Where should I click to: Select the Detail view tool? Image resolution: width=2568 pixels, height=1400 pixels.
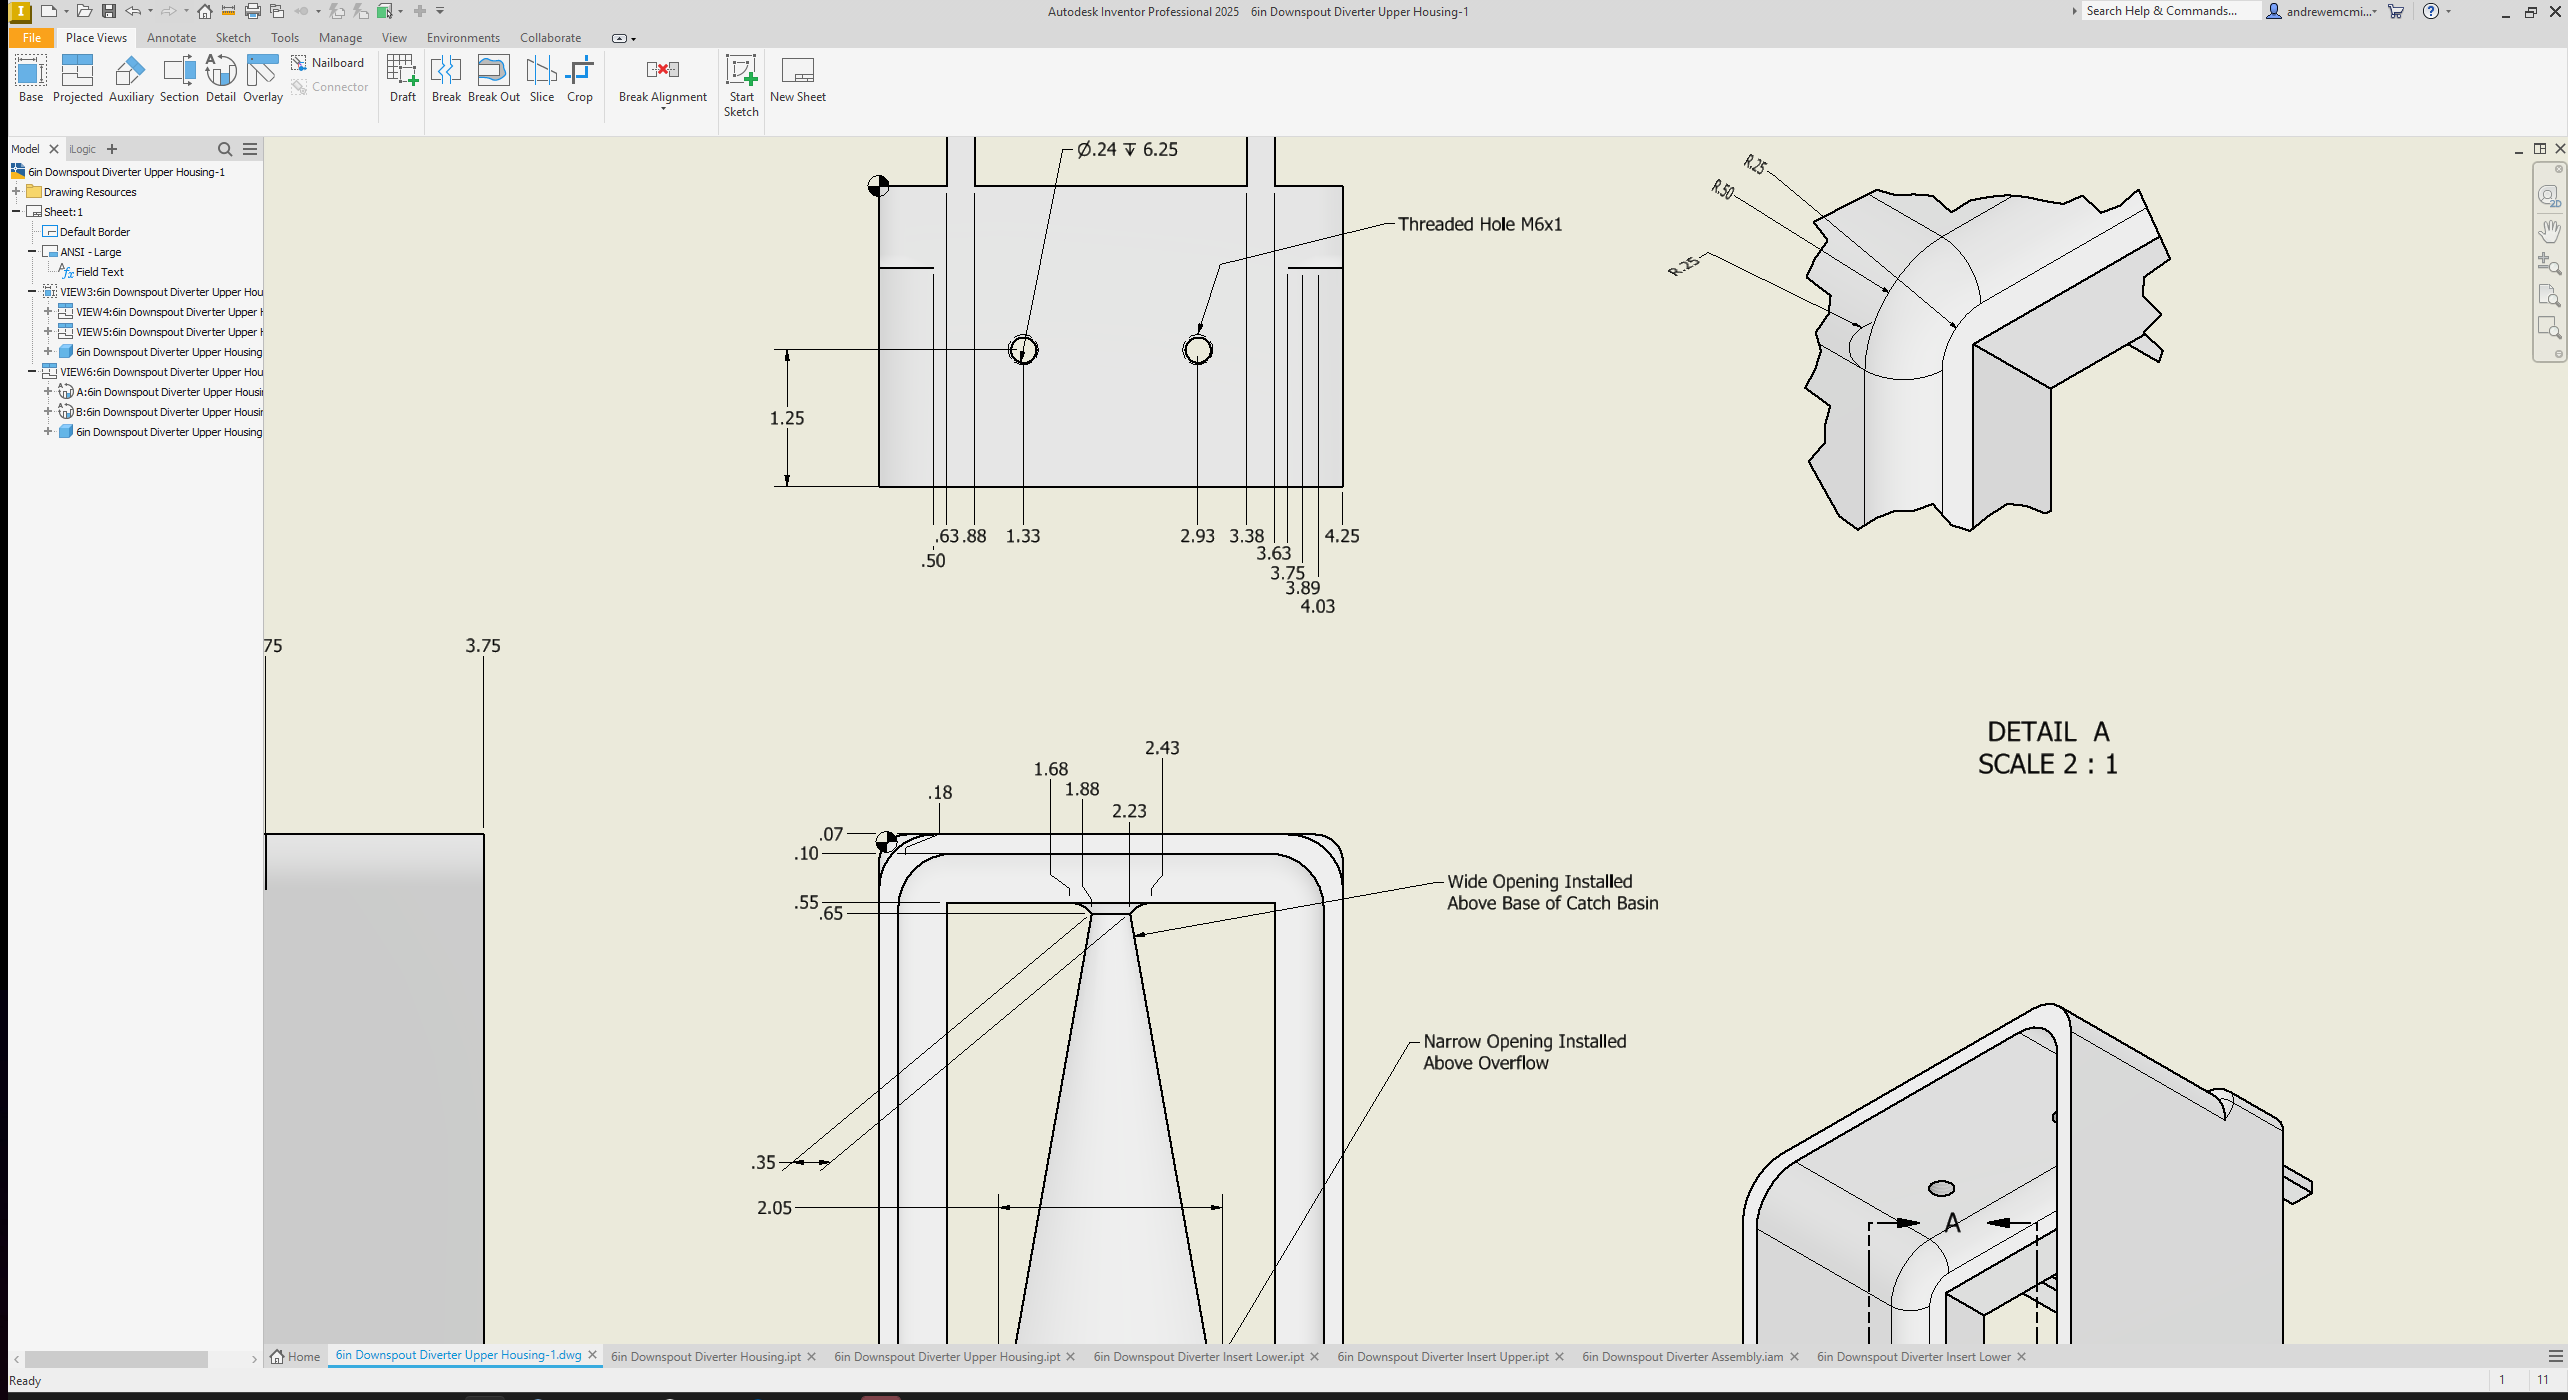coord(221,79)
